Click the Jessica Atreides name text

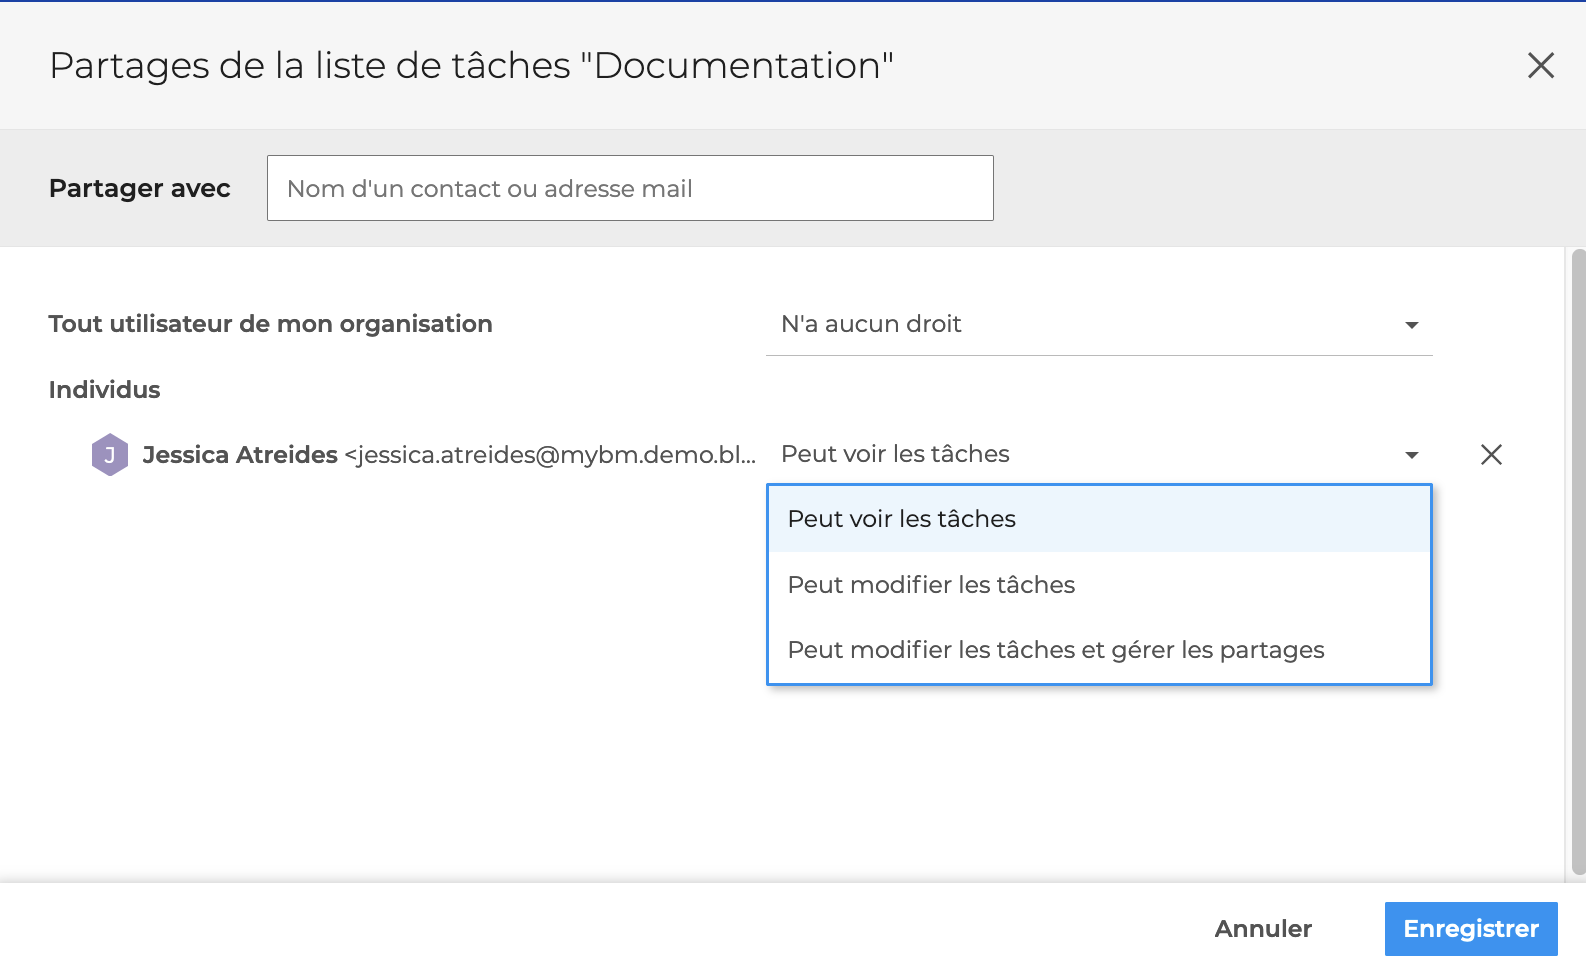click(x=240, y=455)
